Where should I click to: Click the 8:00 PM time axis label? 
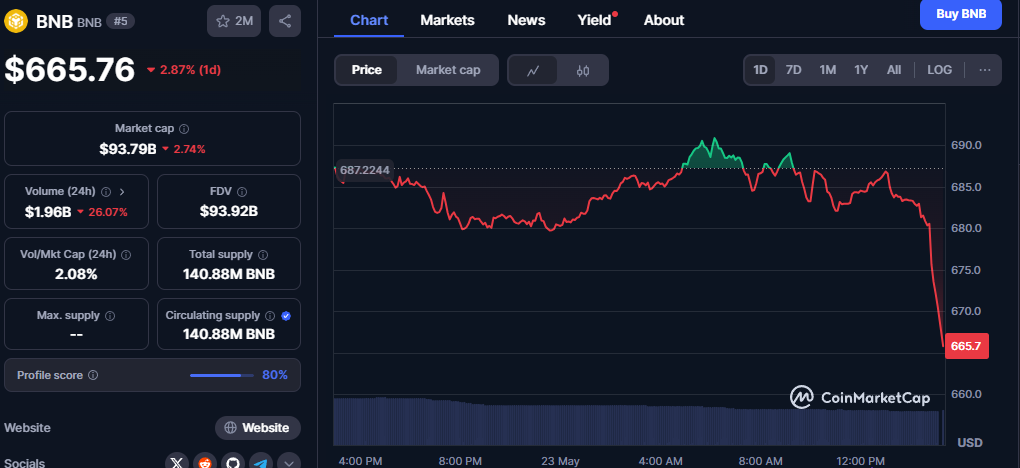460,461
